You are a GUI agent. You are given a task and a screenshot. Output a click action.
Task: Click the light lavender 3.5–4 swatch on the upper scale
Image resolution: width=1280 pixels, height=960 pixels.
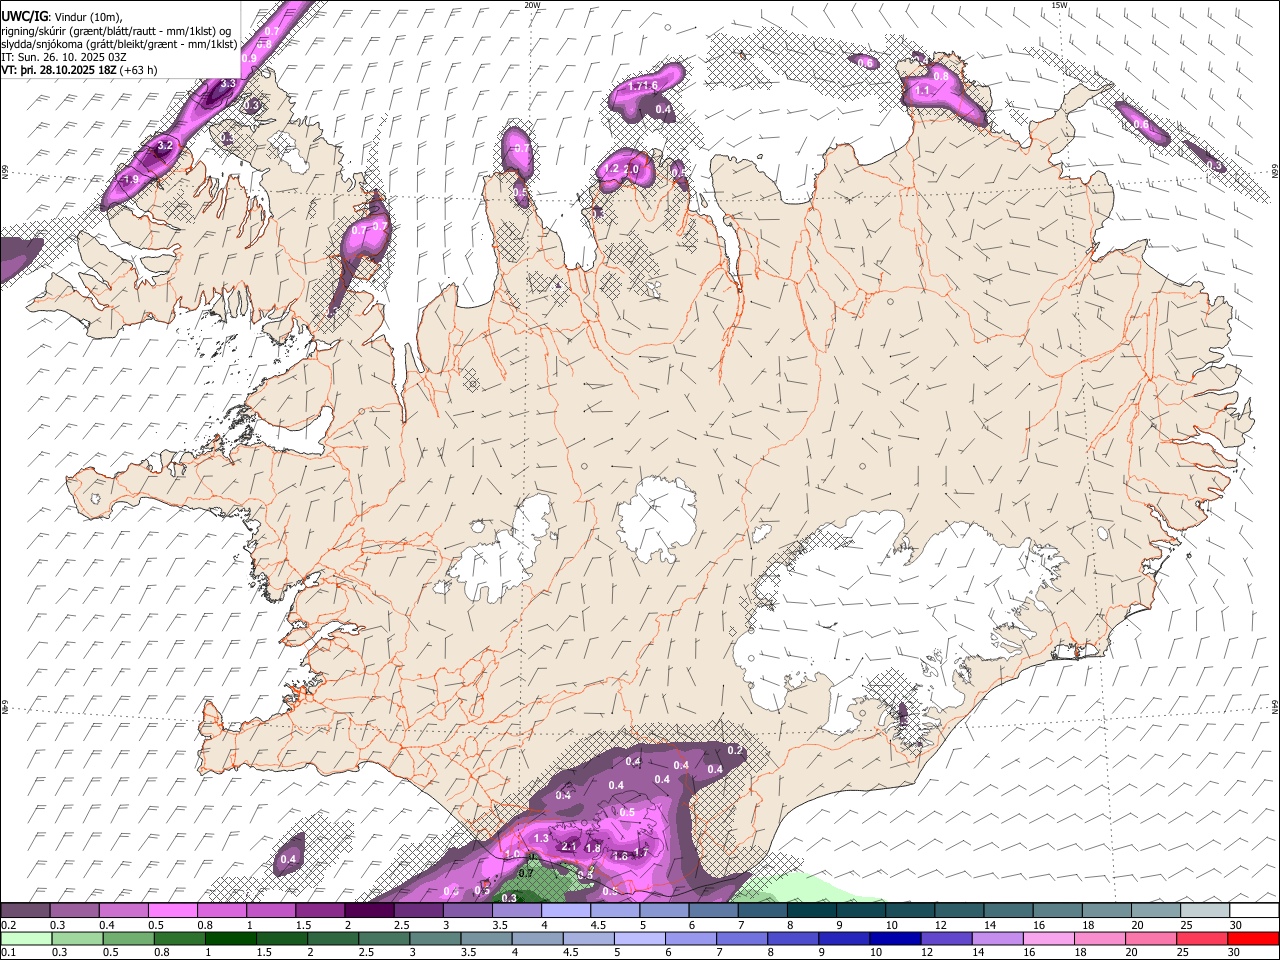(516, 910)
